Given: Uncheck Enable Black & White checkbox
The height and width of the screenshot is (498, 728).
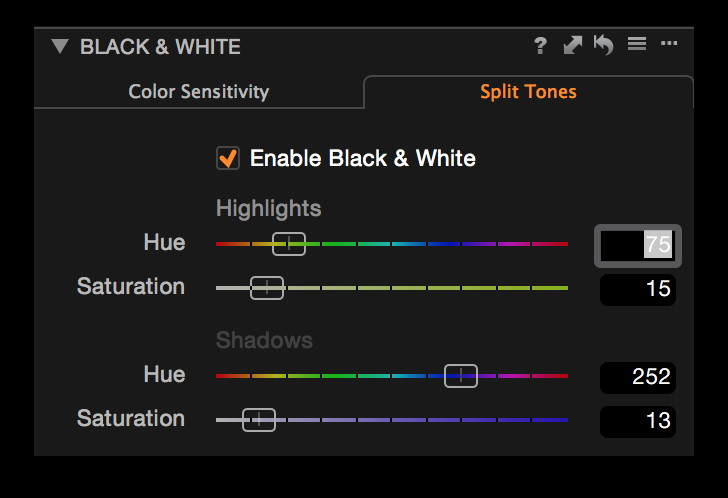Looking at the screenshot, I should click(228, 158).
